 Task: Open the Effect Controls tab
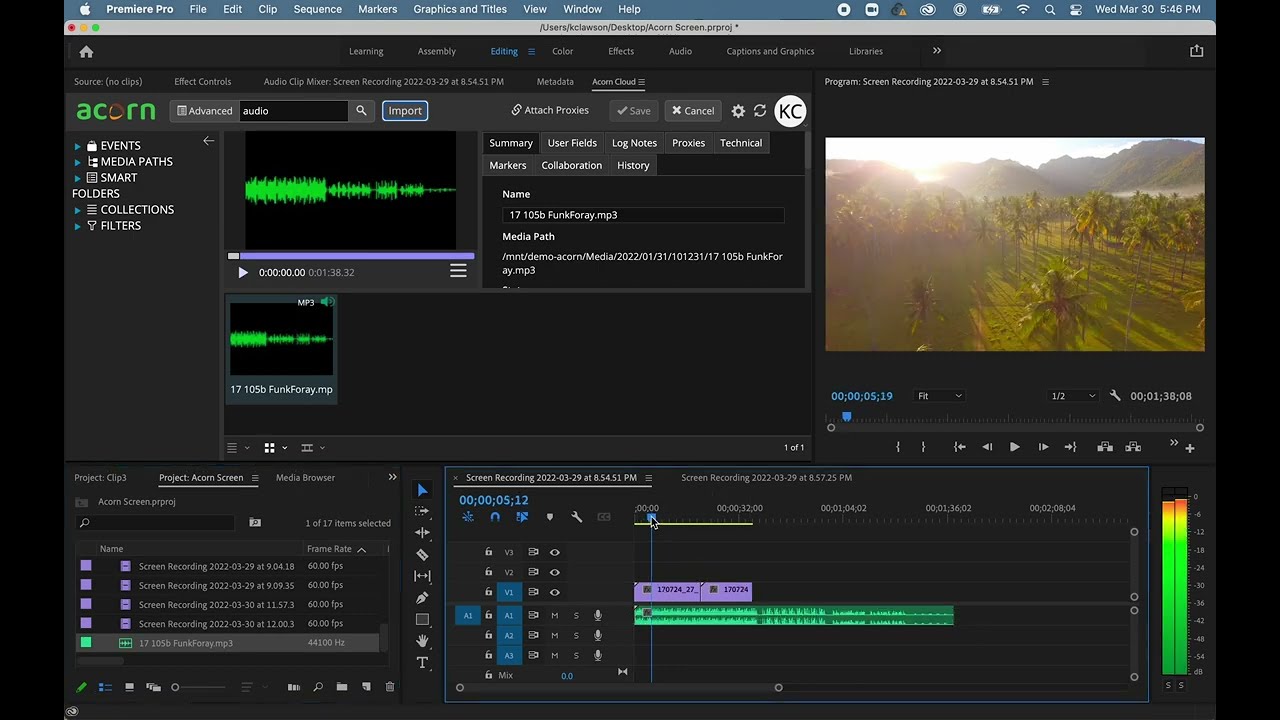click(203, 82)
